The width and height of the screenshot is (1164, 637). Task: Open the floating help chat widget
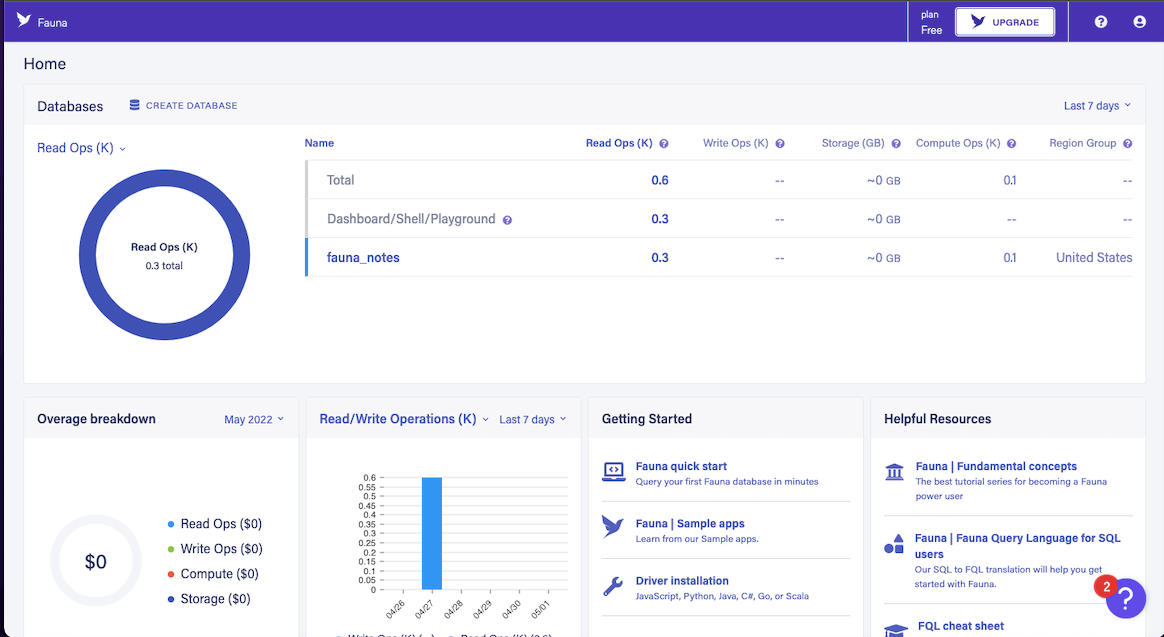[x=1125, y=598]
